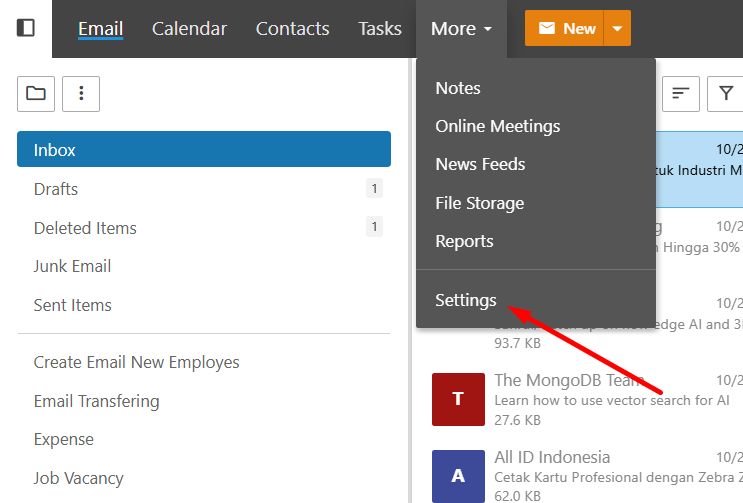Open the folder actions three-dot menu
Screen dimensions: 743x503
click(x=81, y=93)
